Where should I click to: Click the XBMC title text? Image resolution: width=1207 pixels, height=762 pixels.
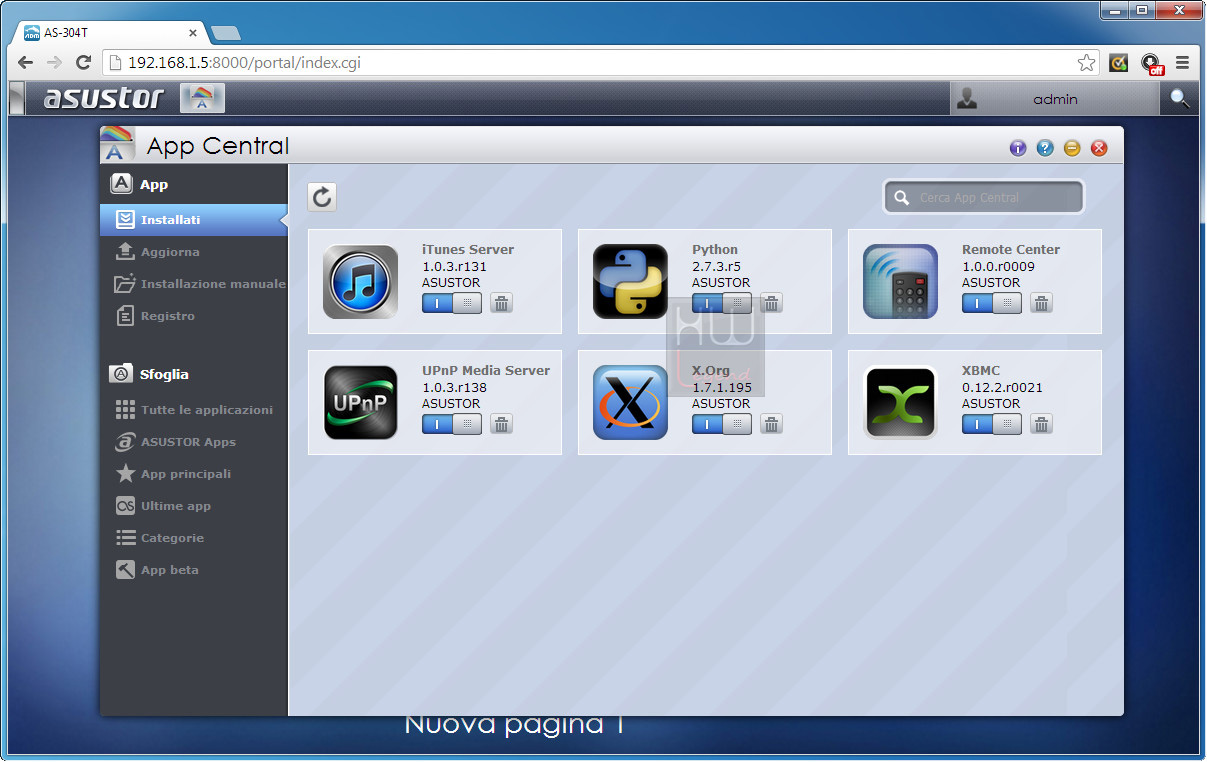[981, 371]
